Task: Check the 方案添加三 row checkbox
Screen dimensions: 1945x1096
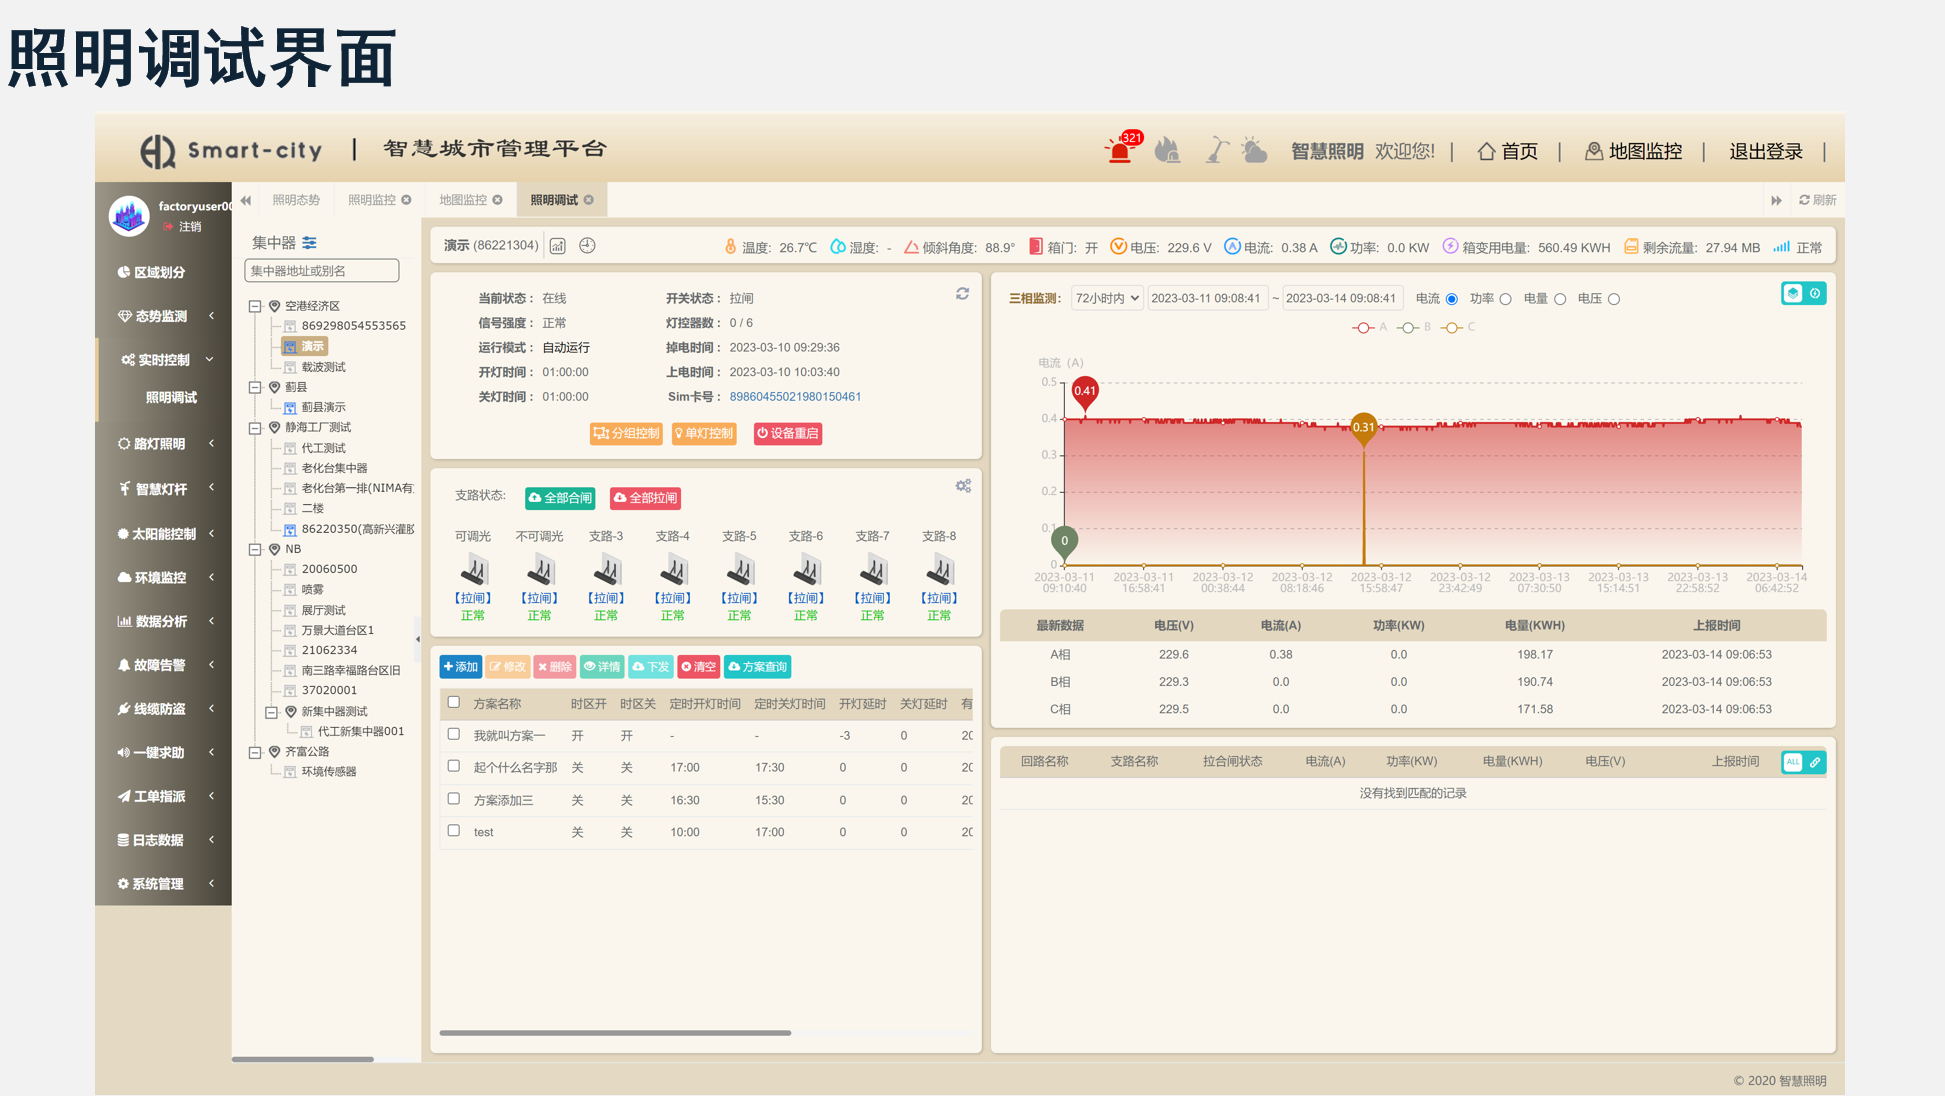Action: click(x=454, y=799)
